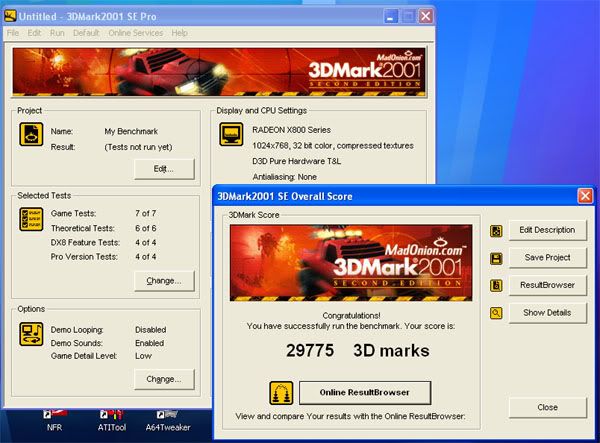Click the Online ResultBrowser yellow icon
This screenshot has height=443, width=600.
click(x=281, y=393)
